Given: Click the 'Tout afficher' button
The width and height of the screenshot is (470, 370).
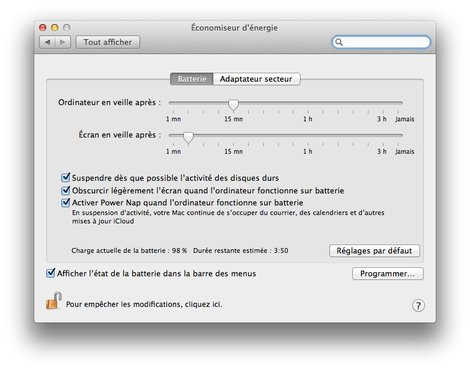Looking at the screenshot, I should tap(108, 42).
